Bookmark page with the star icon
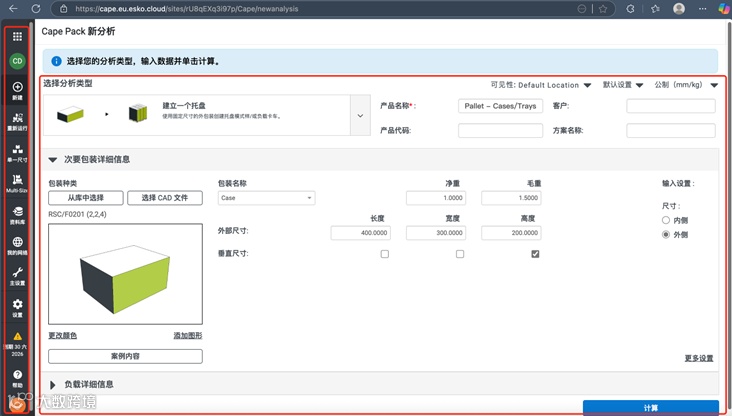This screenshot has height=416, width=732. (603, 8)
